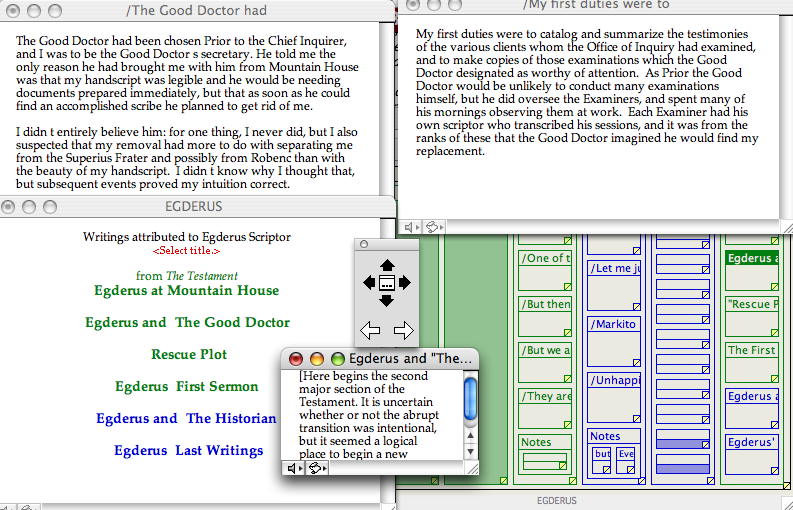The height and width of the screenshot is (510, 793).
Task: Click the center window icon in navigation palette
Action: [387, 283]
